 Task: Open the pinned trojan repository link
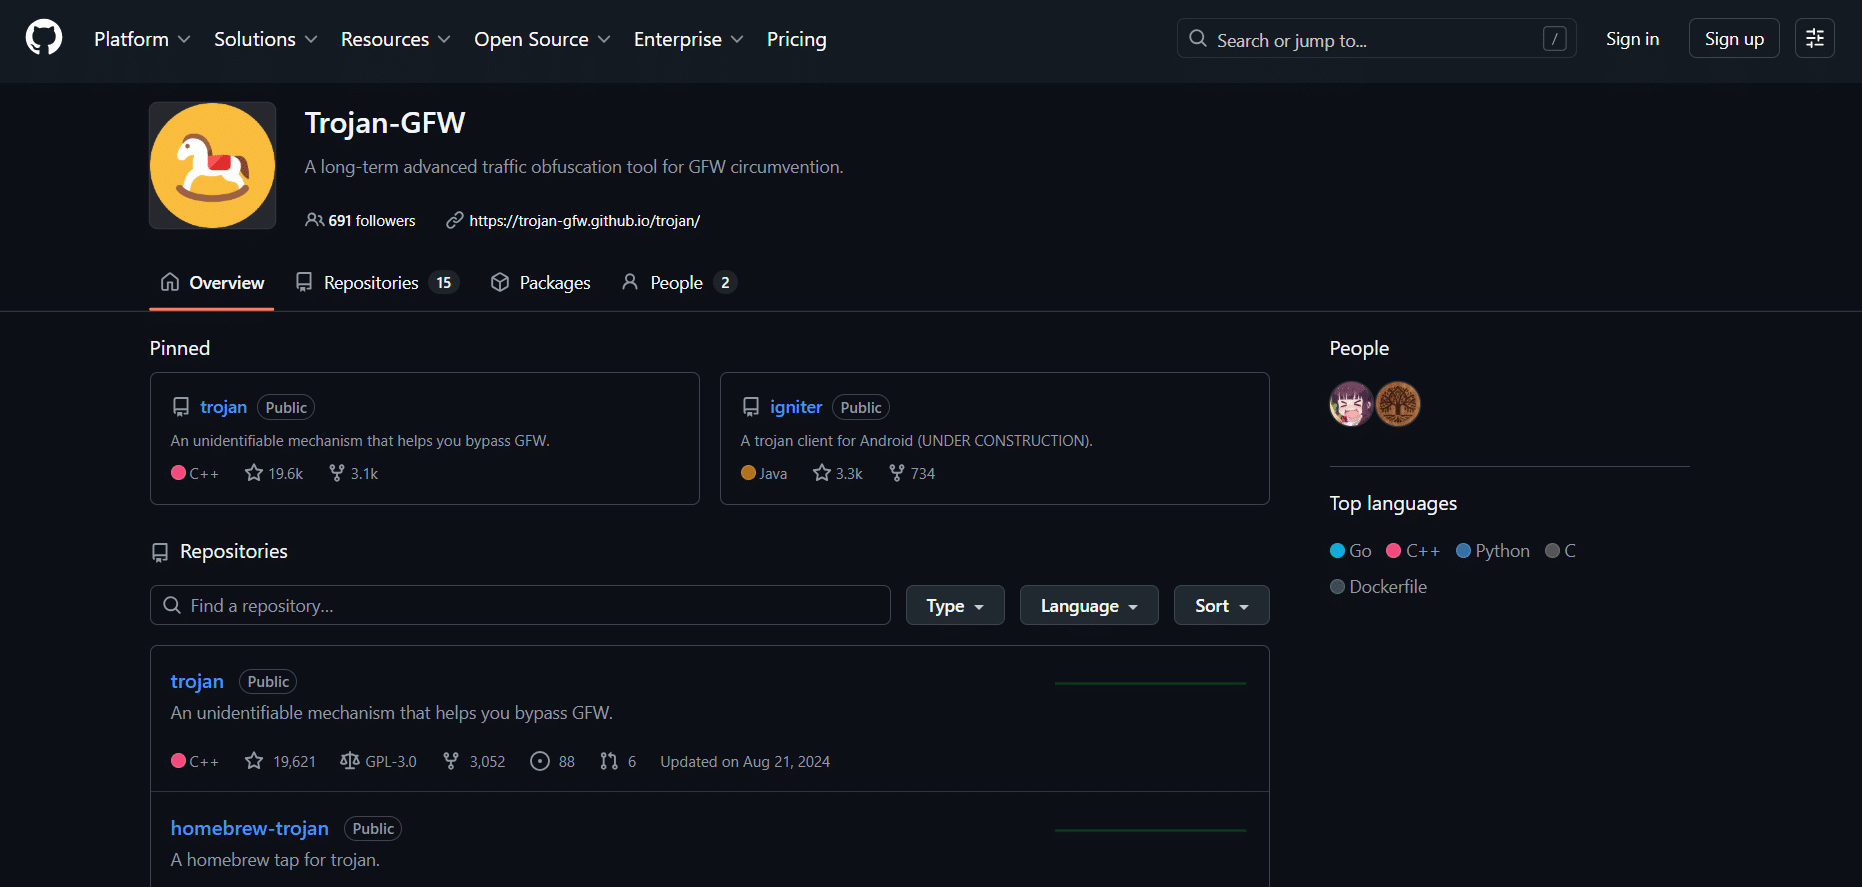pos(223,407)
